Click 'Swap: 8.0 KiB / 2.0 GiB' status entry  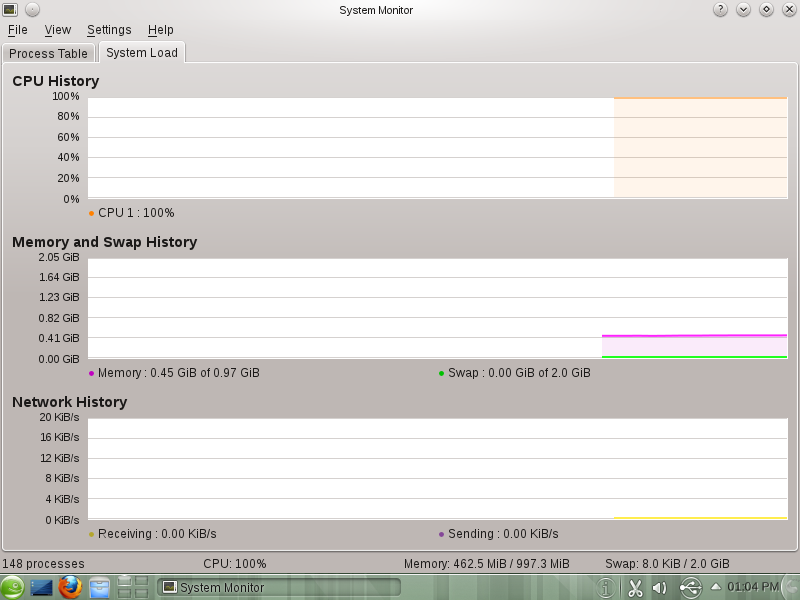[667, 564]
